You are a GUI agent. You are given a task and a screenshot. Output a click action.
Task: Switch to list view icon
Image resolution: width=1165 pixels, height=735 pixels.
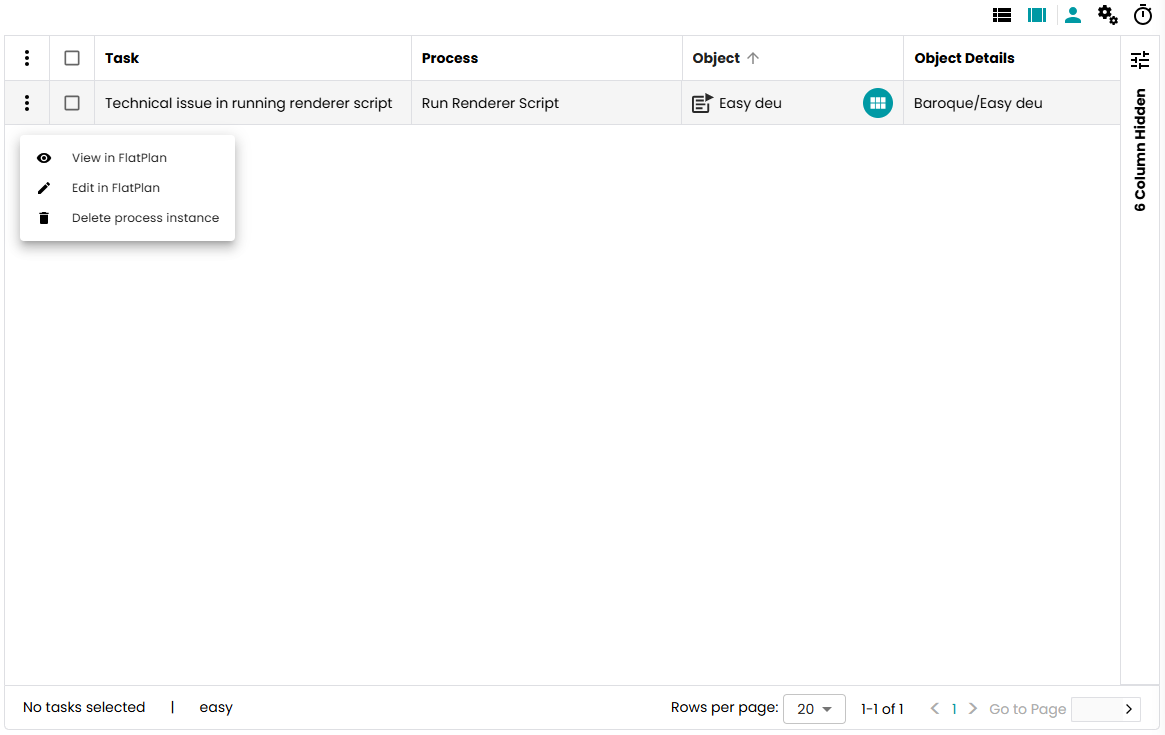pyautogui.click(x=1002, y=15)
